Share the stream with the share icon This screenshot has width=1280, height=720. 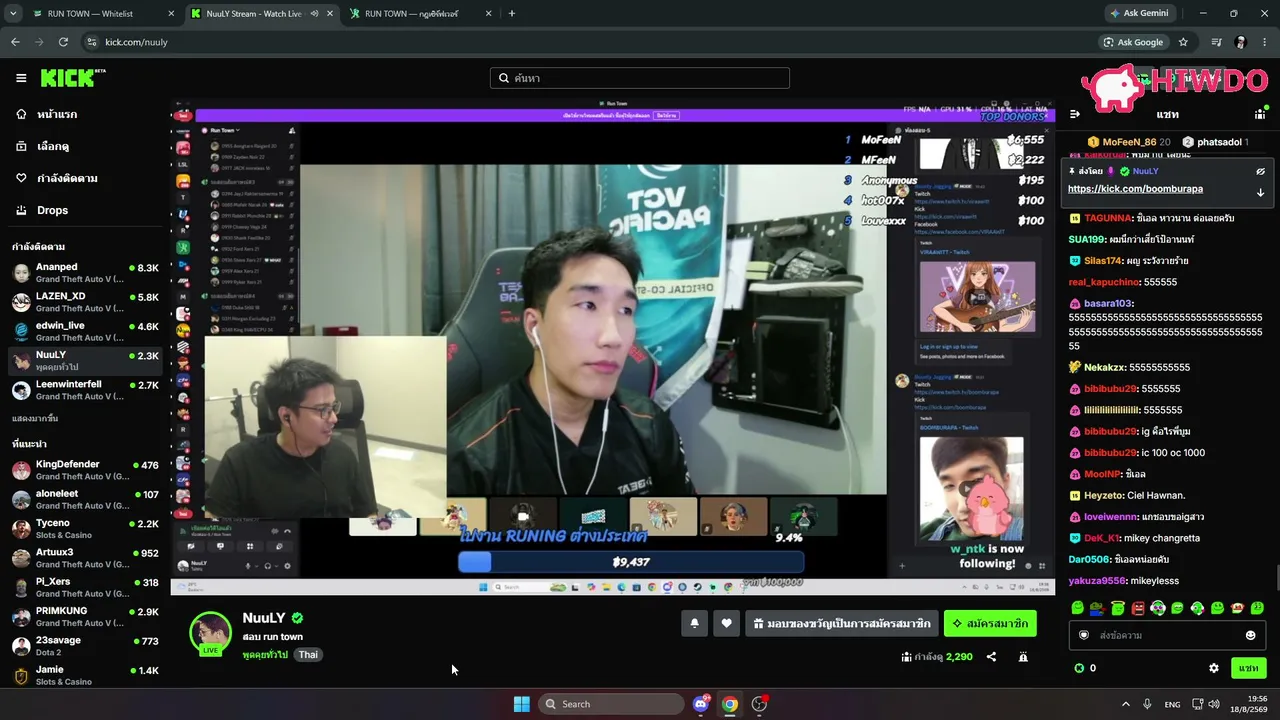click(991, 657)
